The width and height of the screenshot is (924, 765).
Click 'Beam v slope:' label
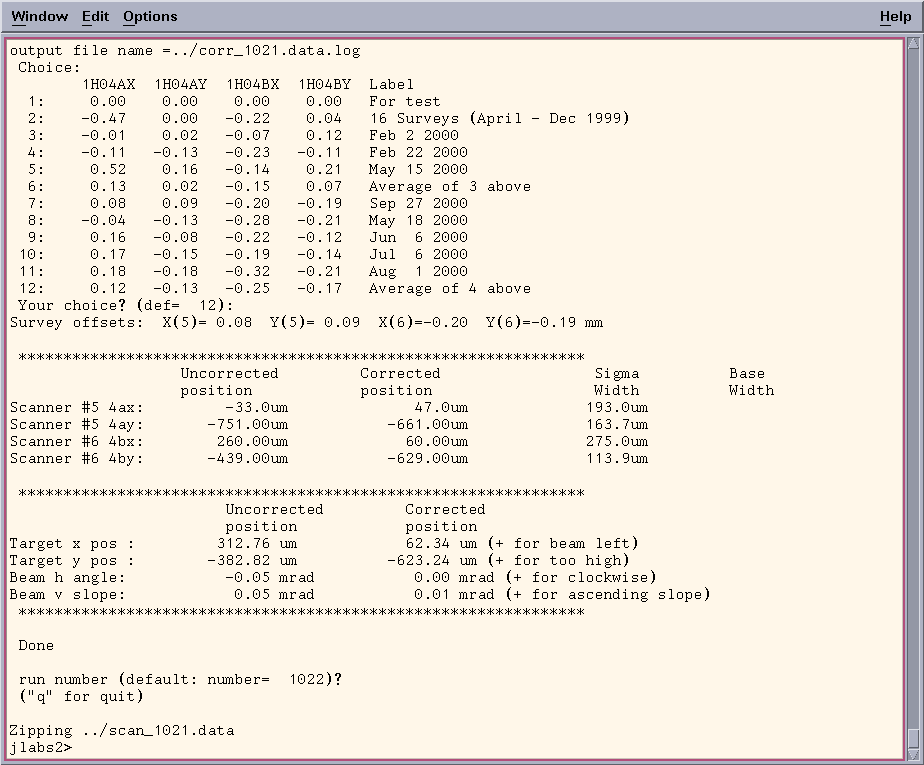coord(68,595)
